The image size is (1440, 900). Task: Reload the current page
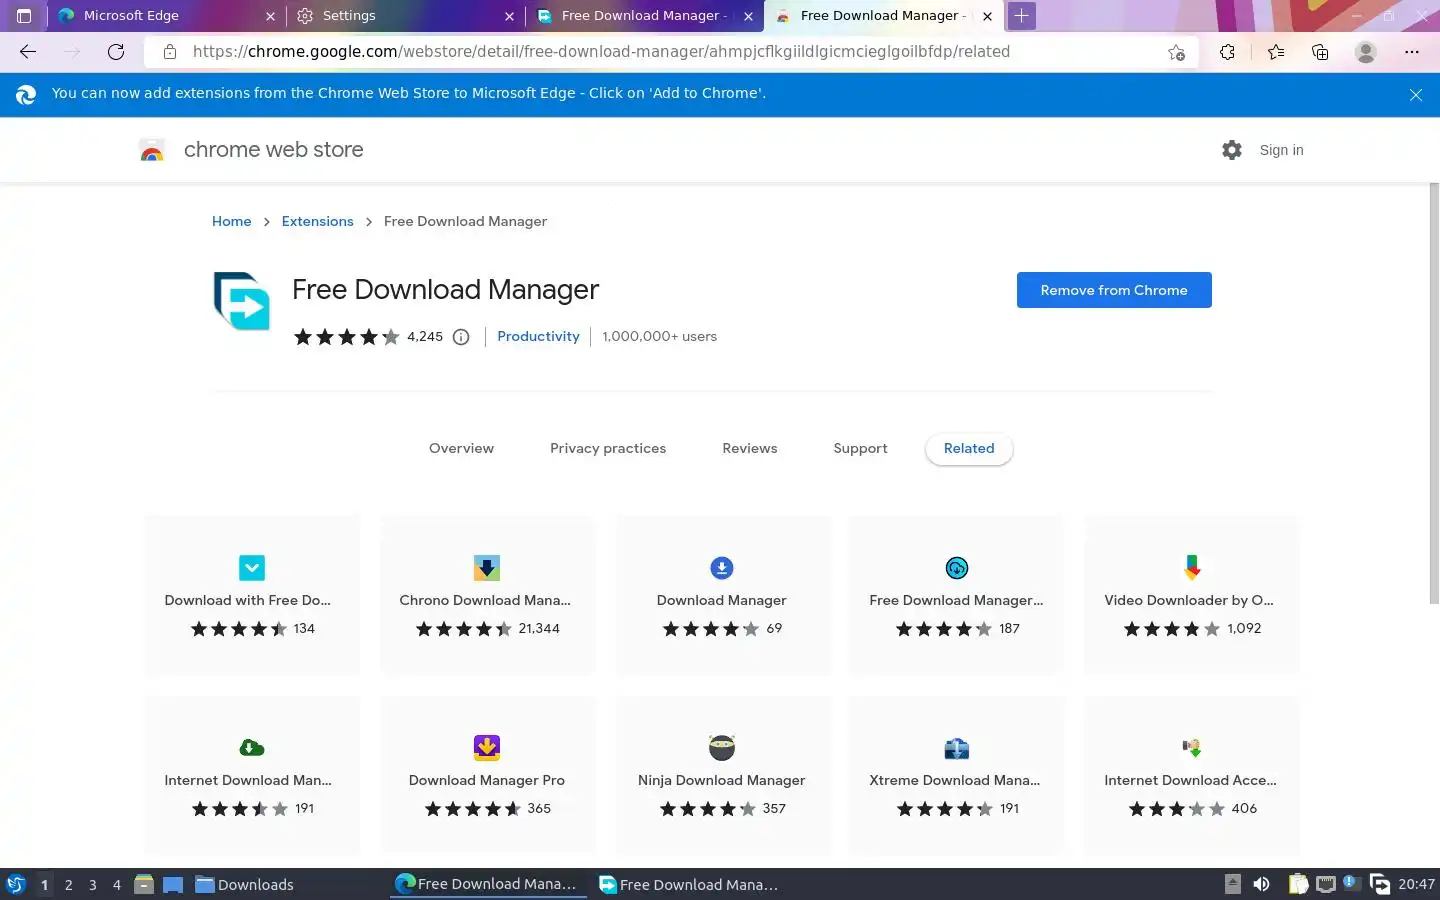pyautogui.click(x=116, y=52)
